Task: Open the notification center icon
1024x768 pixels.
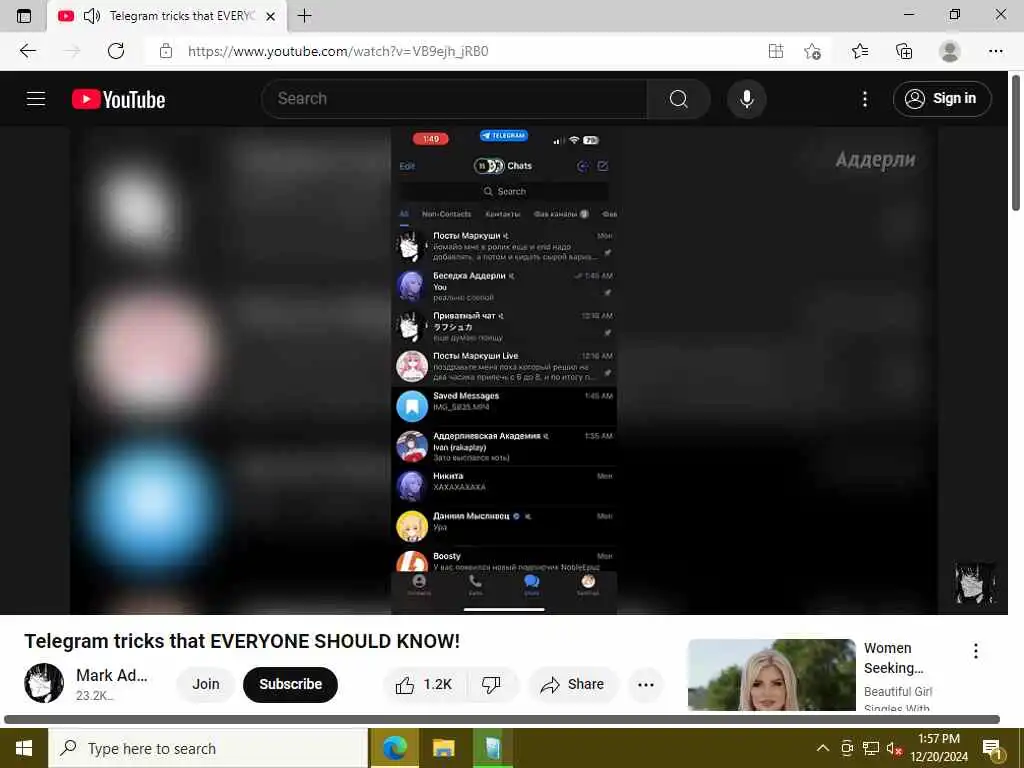Action: (992, 749)
